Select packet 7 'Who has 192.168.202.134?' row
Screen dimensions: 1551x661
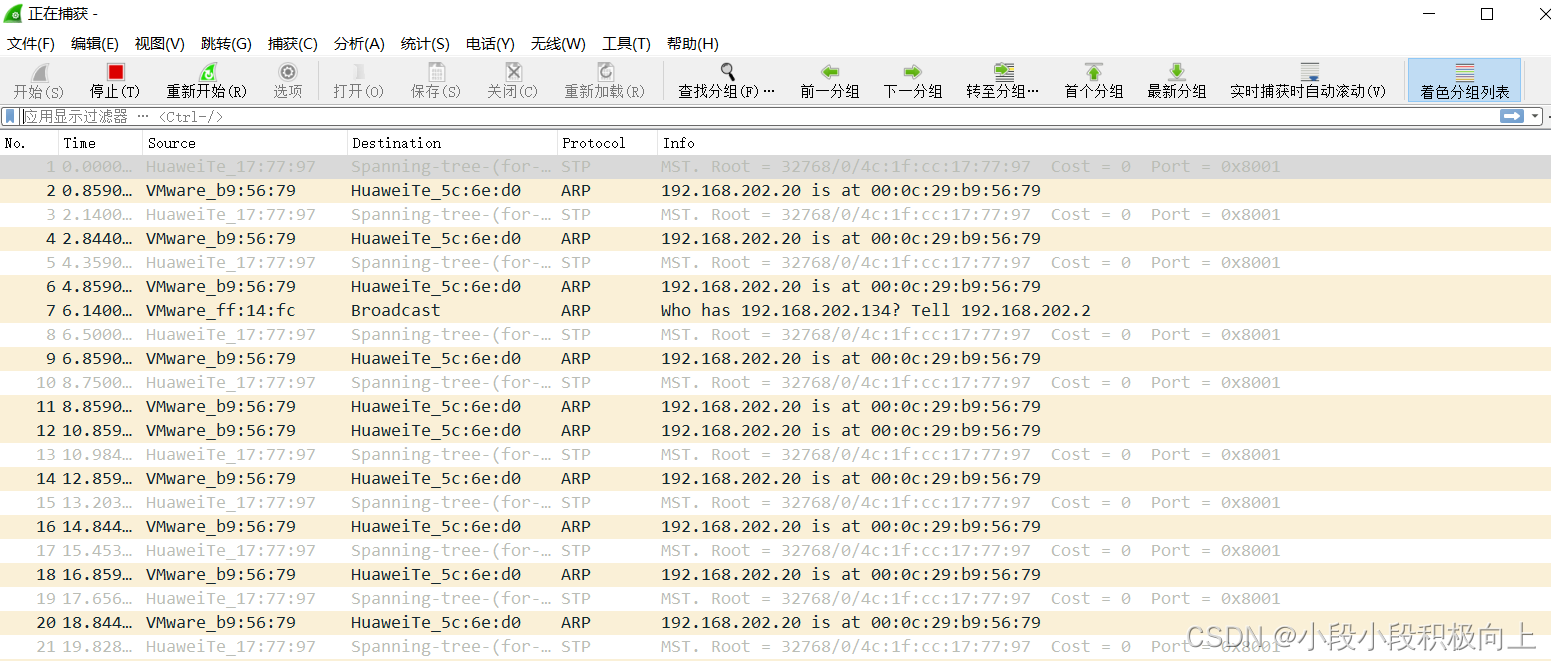pyautogui.click(x=775, y=311)
